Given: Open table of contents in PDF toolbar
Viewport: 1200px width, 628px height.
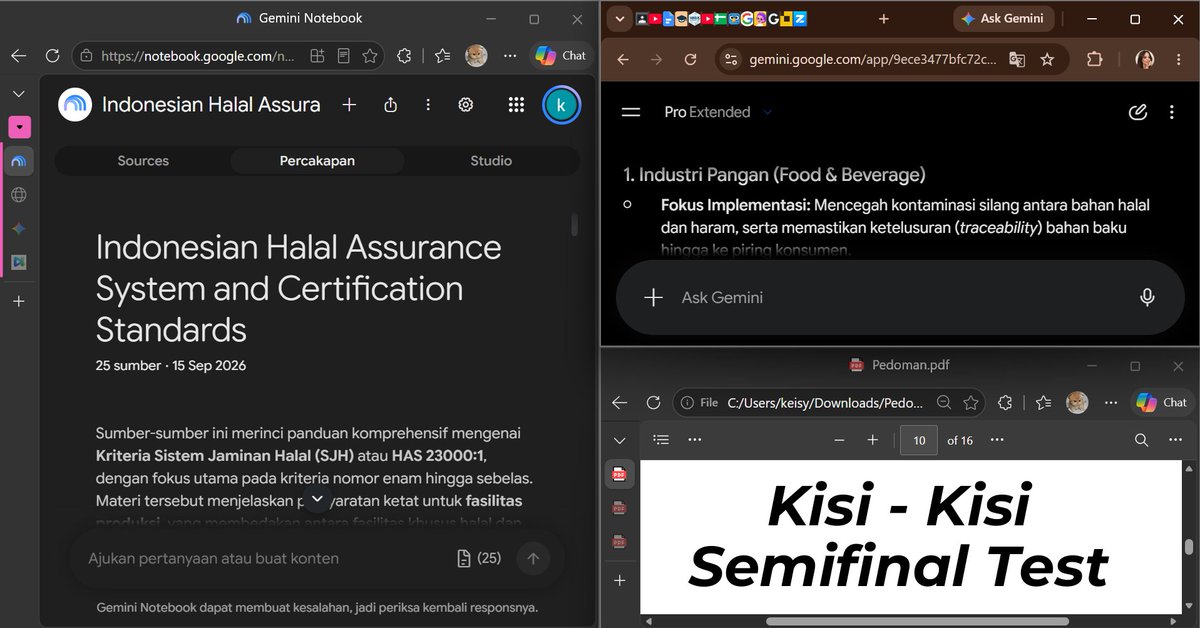Looking at the screenshot, I should (660, 440).
